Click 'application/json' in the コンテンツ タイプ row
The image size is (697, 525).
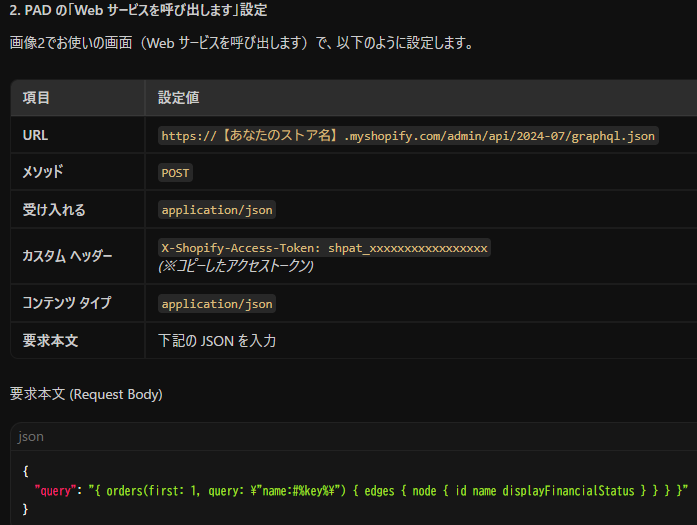click(217, 304)
